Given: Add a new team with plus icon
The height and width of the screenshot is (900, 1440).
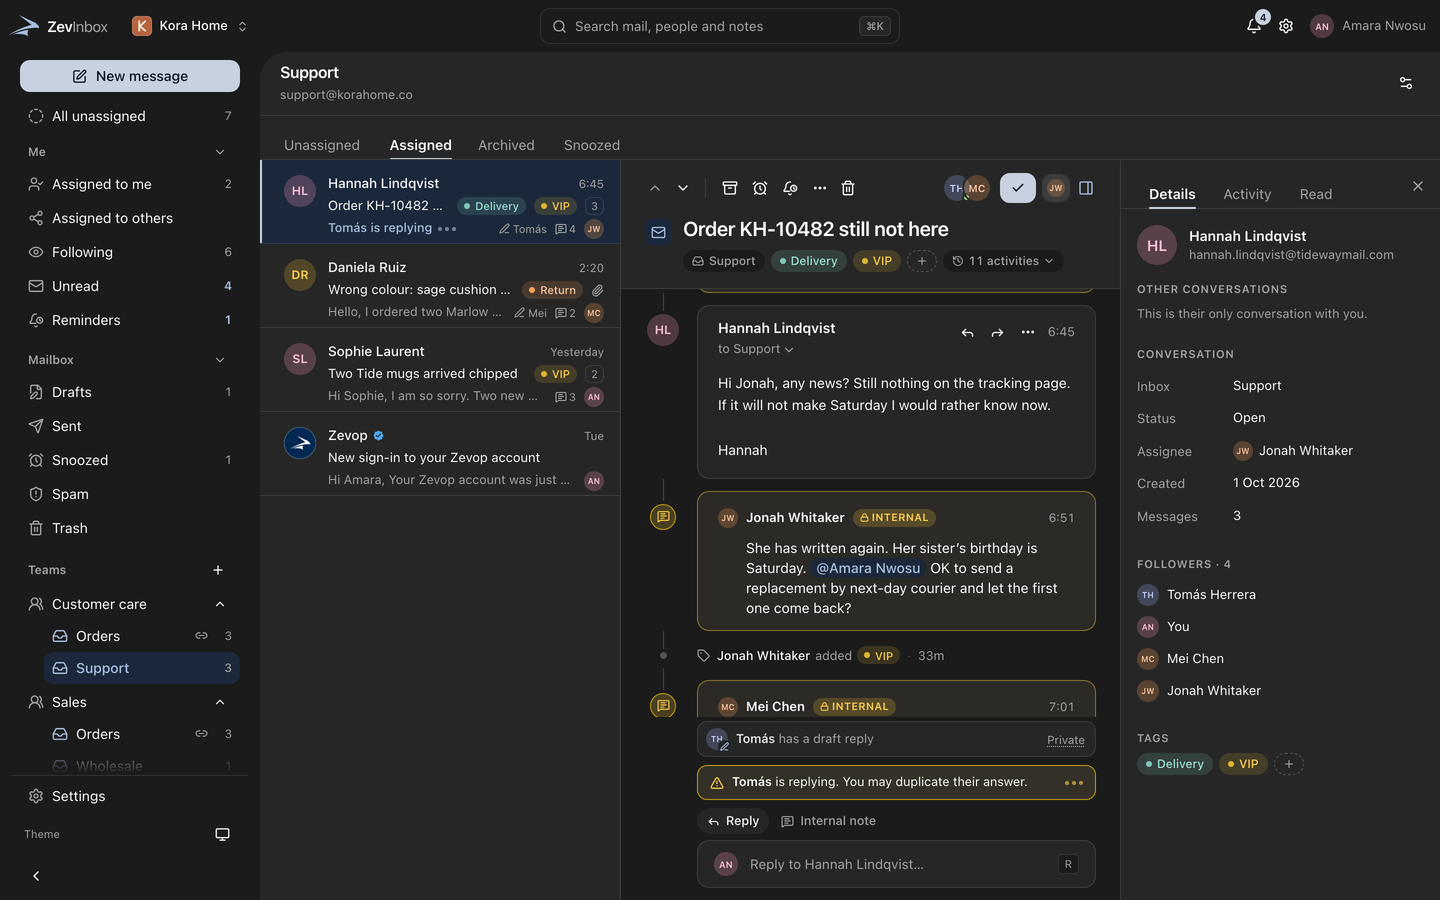Looking at the screenshot, I should pyautogui.click(x=218, y=570).
